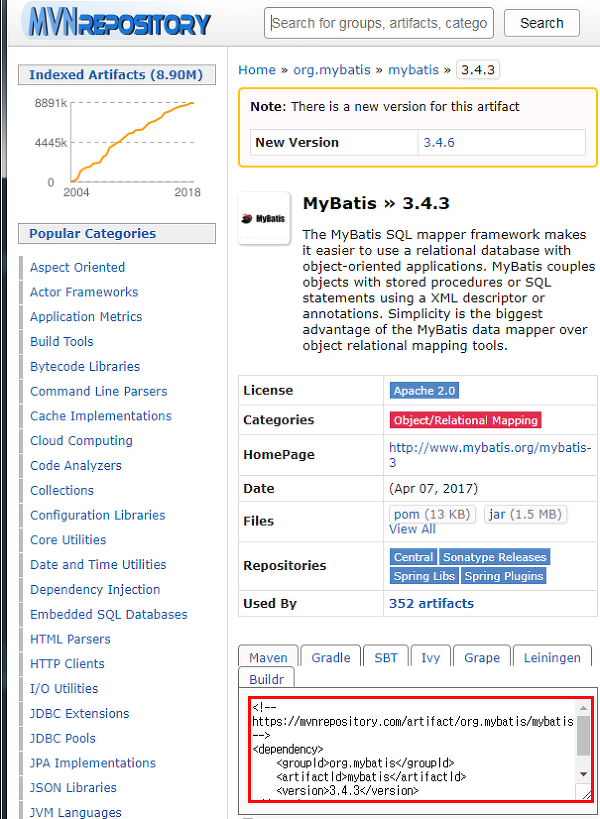Viewport: 600px width, 819px height.
Task: Open the Dependency Injection category
Action: (95, 590)
